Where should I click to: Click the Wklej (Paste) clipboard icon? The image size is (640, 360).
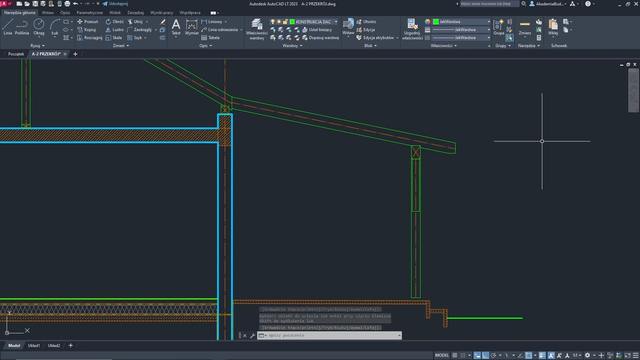(553, 27)
